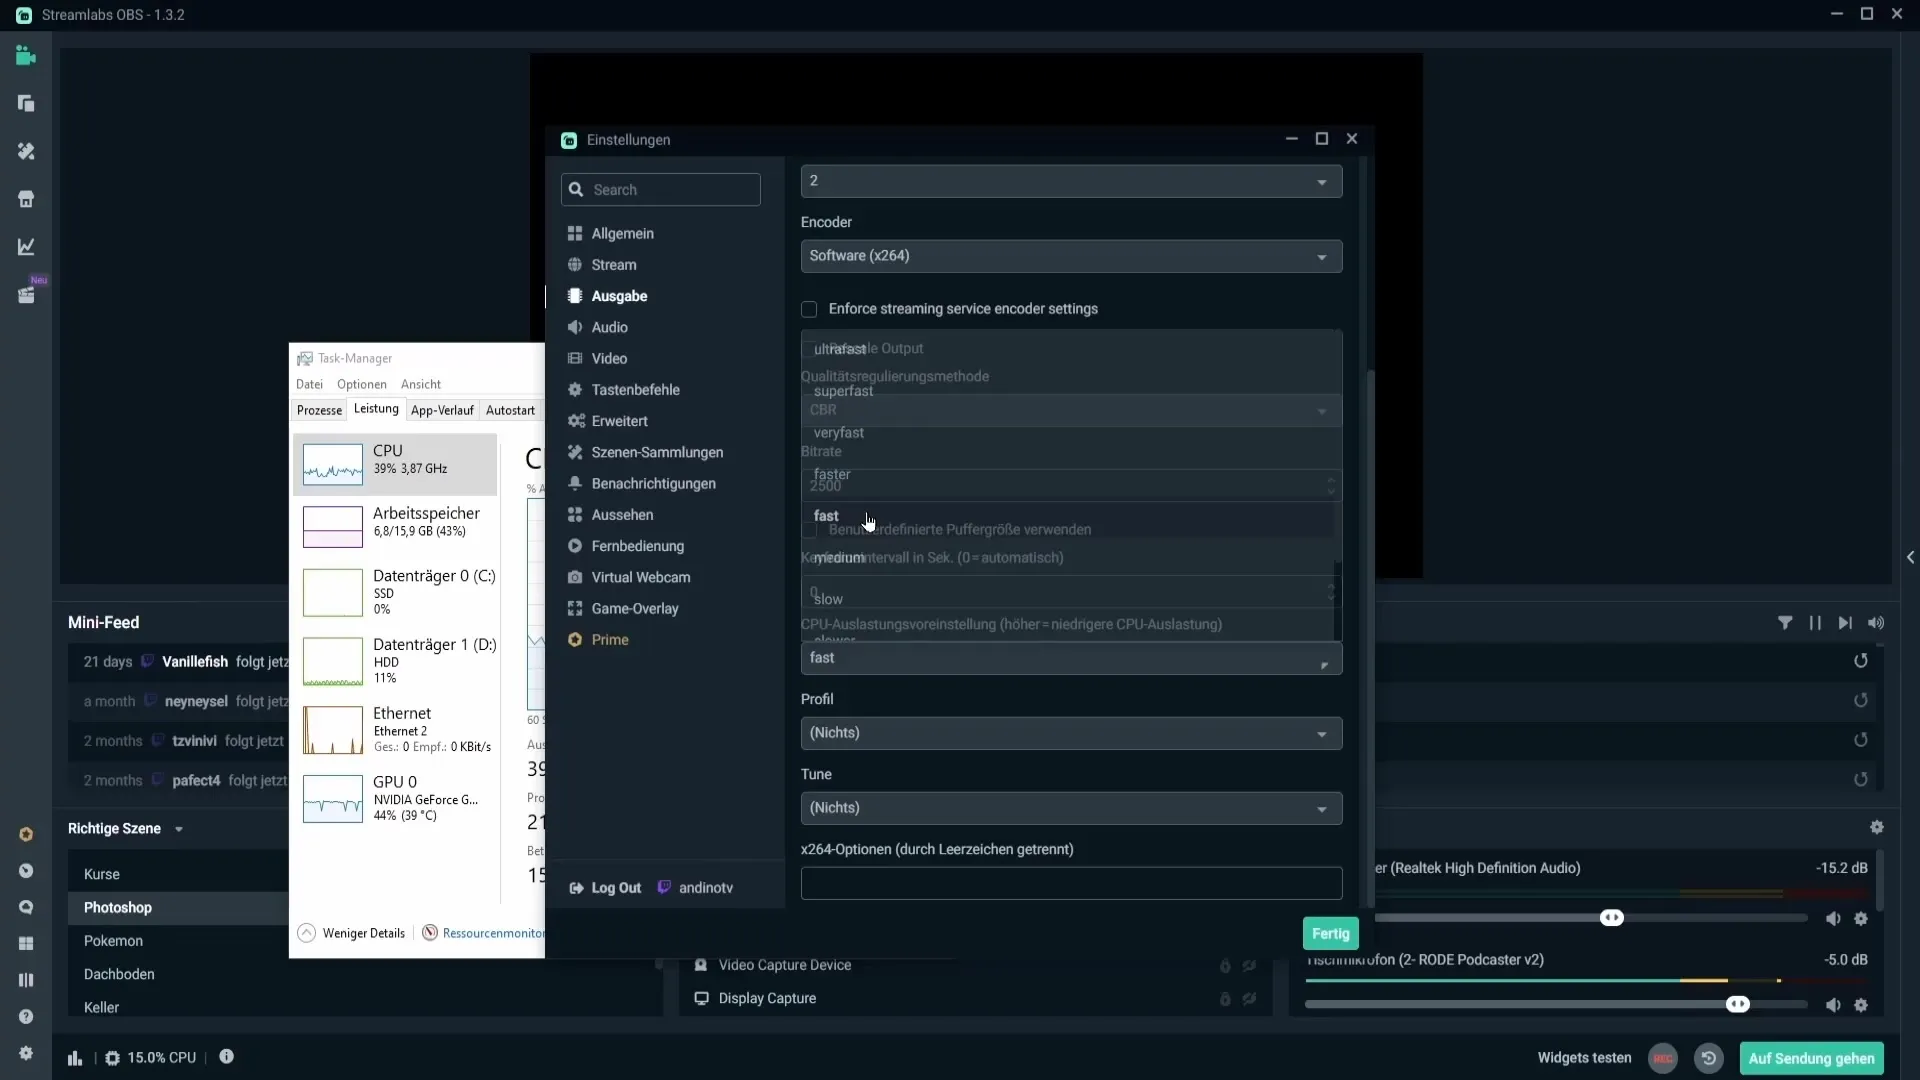This screenshot has height=1080, width=1920.
Task: Open the Help question mark icon in sidebar
Action: 26,1017
